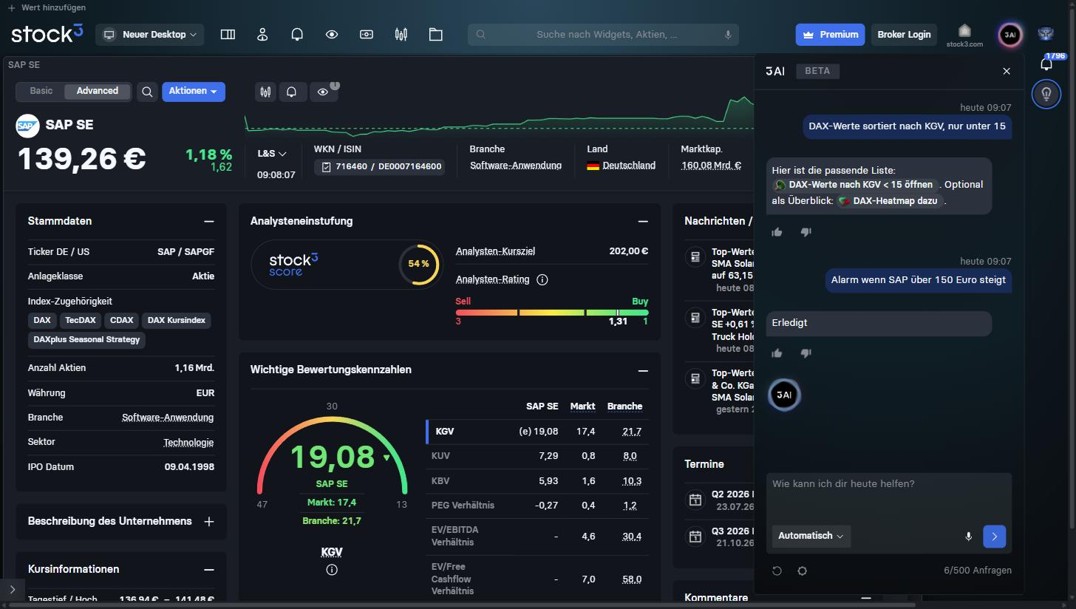
Task: Switch to Advanced view mode
Action: (x=97, y=91)
